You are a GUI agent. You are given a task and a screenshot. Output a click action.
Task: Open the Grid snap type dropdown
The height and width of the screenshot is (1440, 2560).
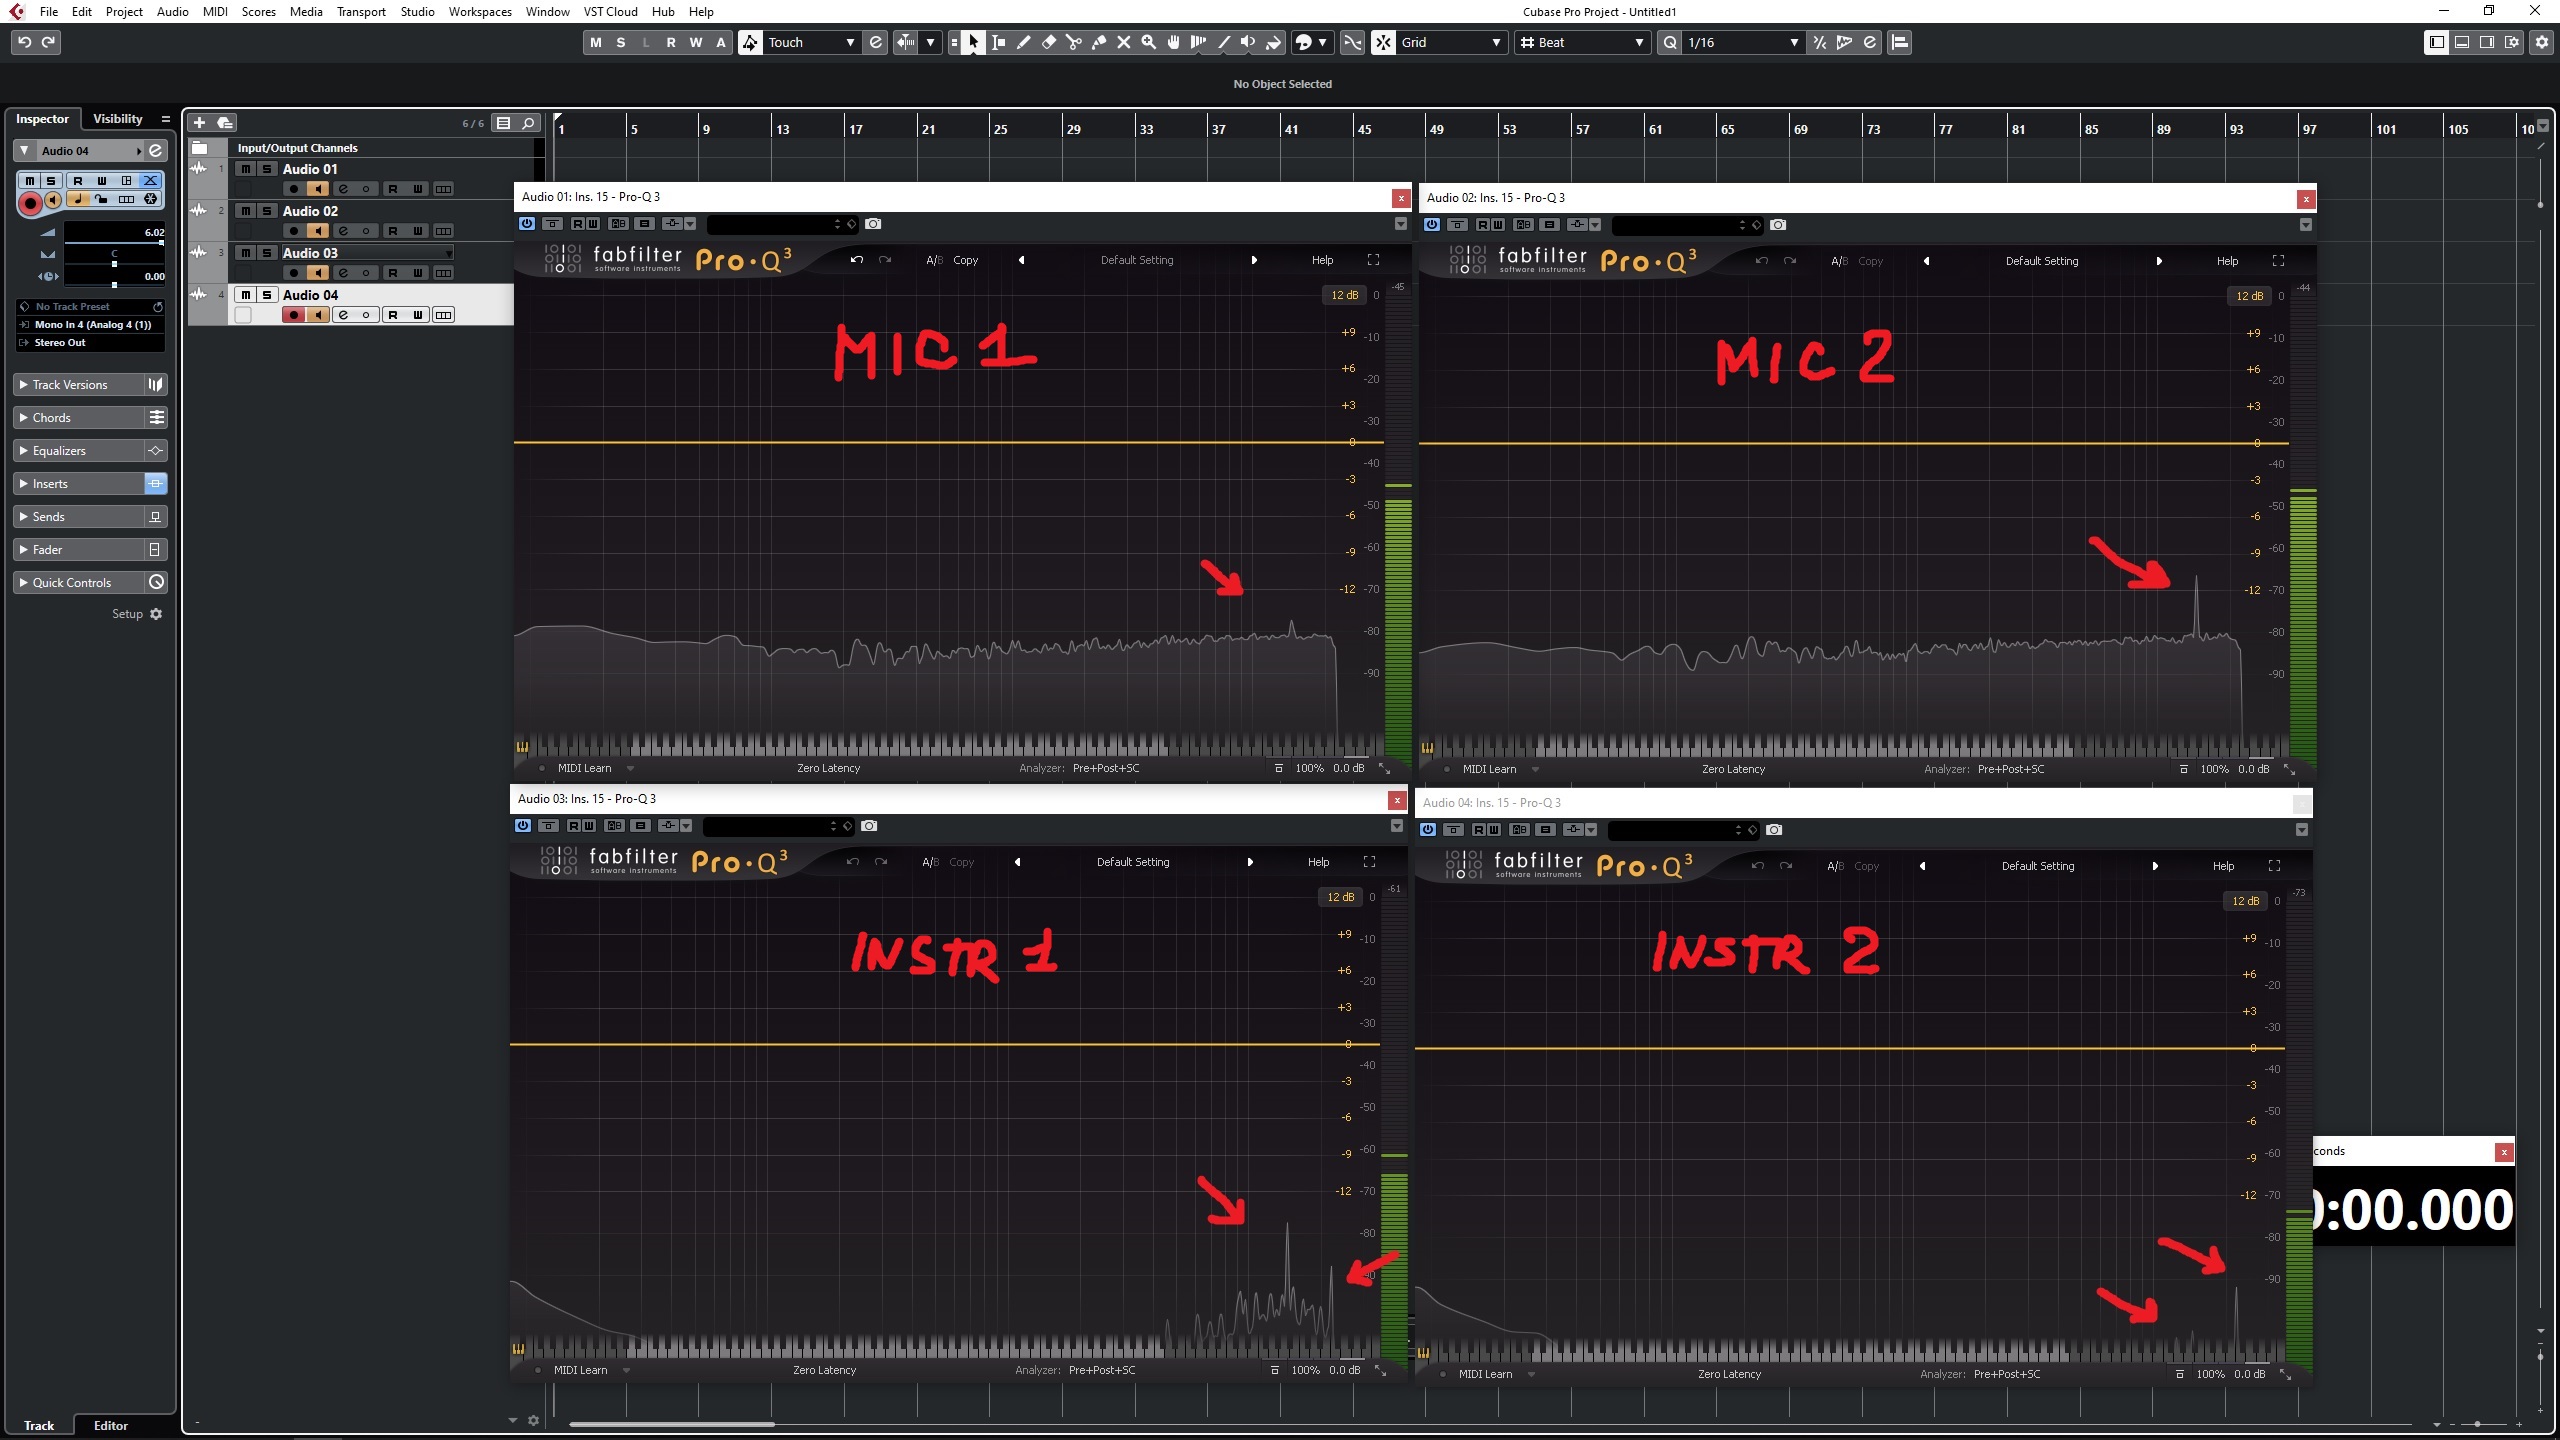point(1451,42)
